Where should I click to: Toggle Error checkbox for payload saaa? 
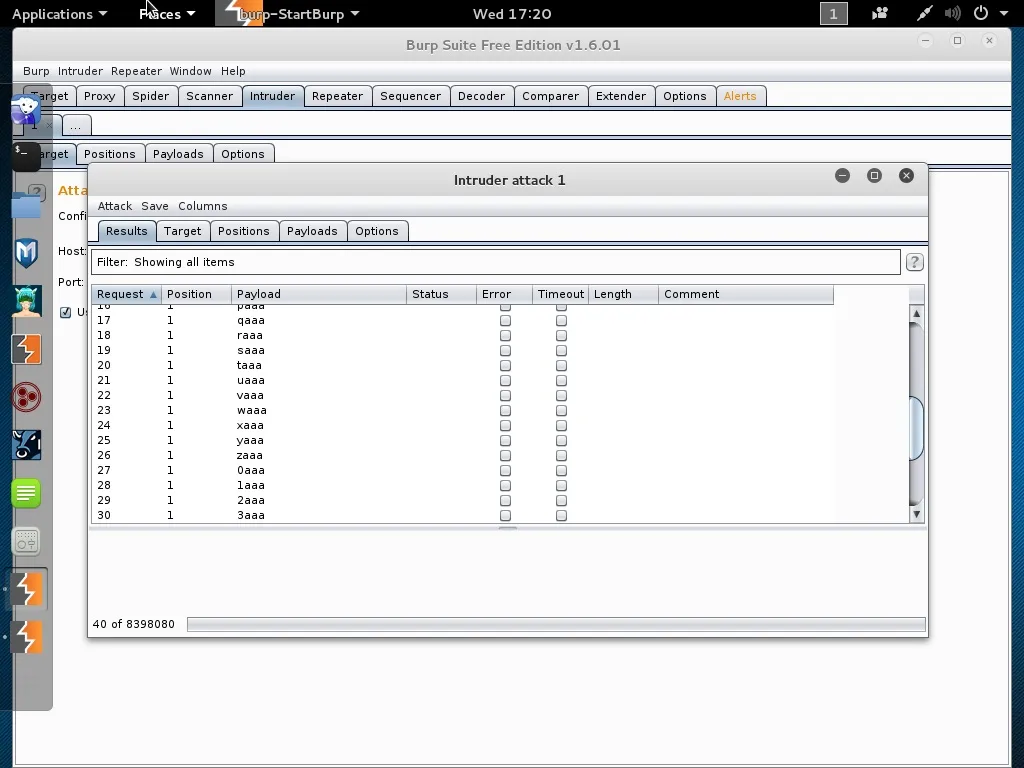click(x=505, y=351)
